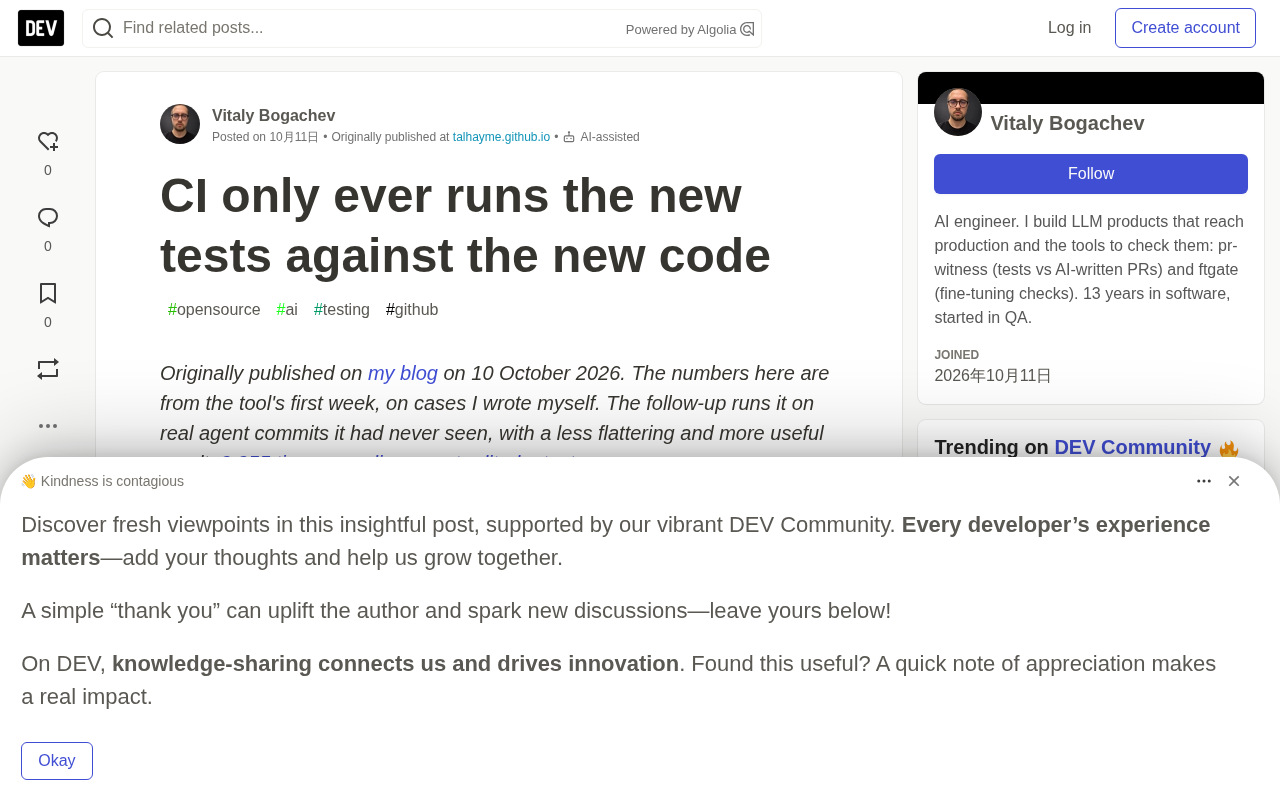Open the talhayme.github.io link
This screenshot has width=1280, height=800.
tap(501, 137)
